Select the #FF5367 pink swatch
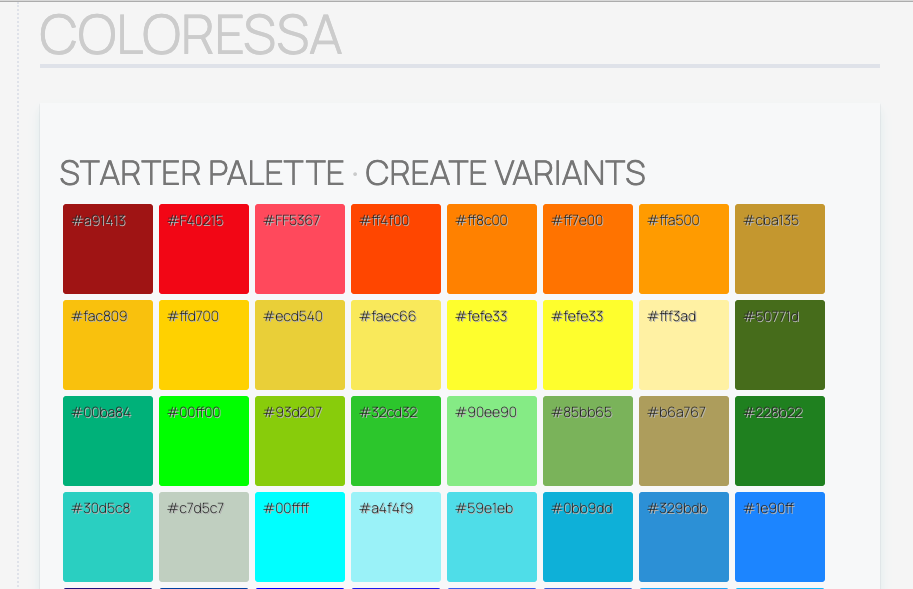This screenshot has height=589, width=913. point(299,249)
